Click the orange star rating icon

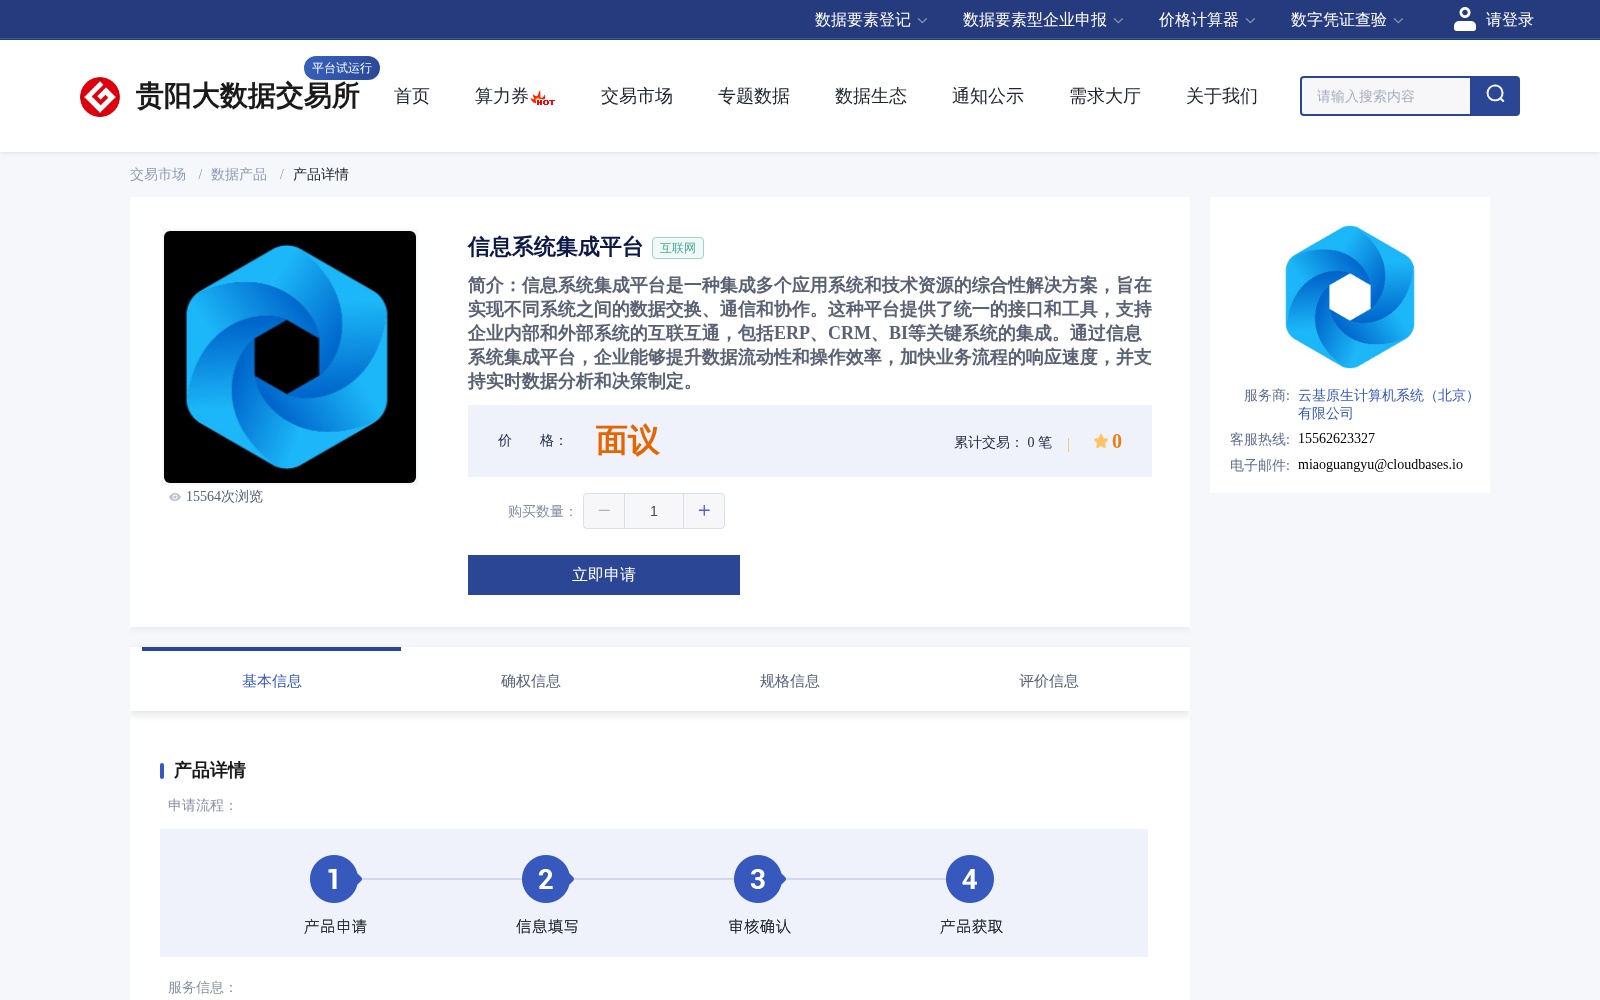(x=1100, y=441)
